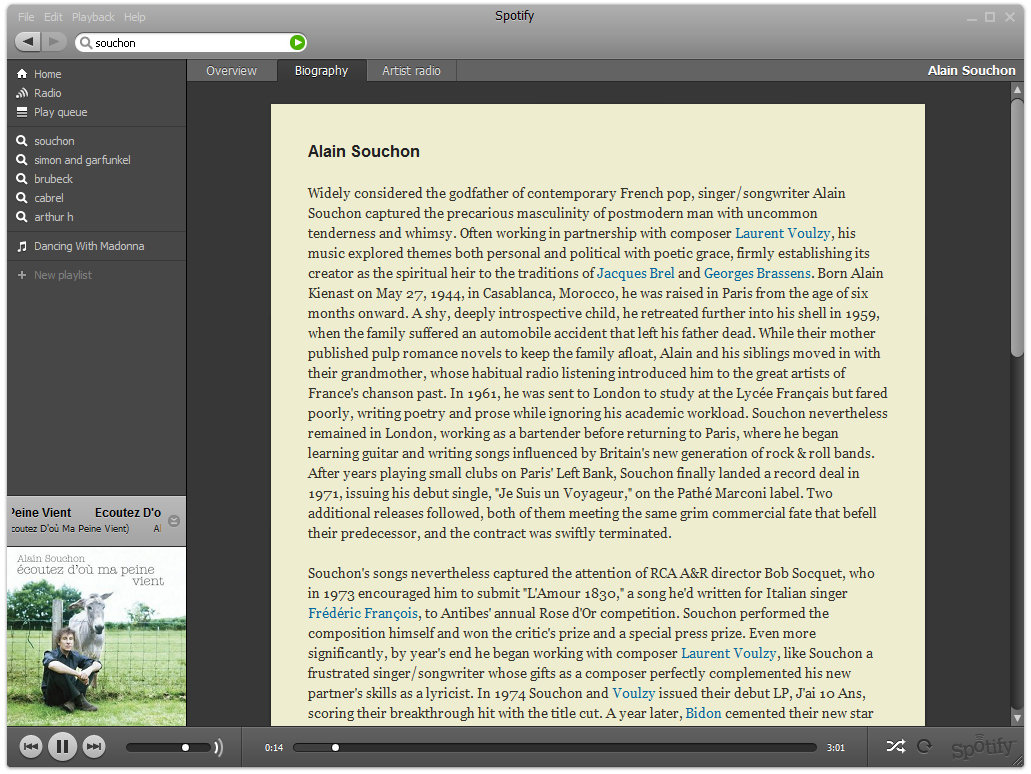Click the standalone Voulzy link
This screenshot has width=1031, height=774.
coord(633,694)
